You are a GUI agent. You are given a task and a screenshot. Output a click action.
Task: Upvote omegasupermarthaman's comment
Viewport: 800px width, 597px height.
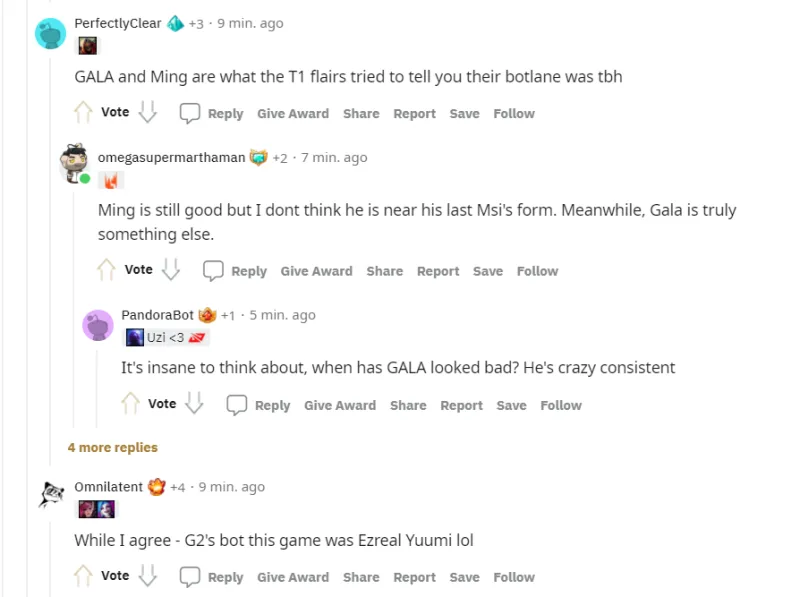tap(107, 270)
